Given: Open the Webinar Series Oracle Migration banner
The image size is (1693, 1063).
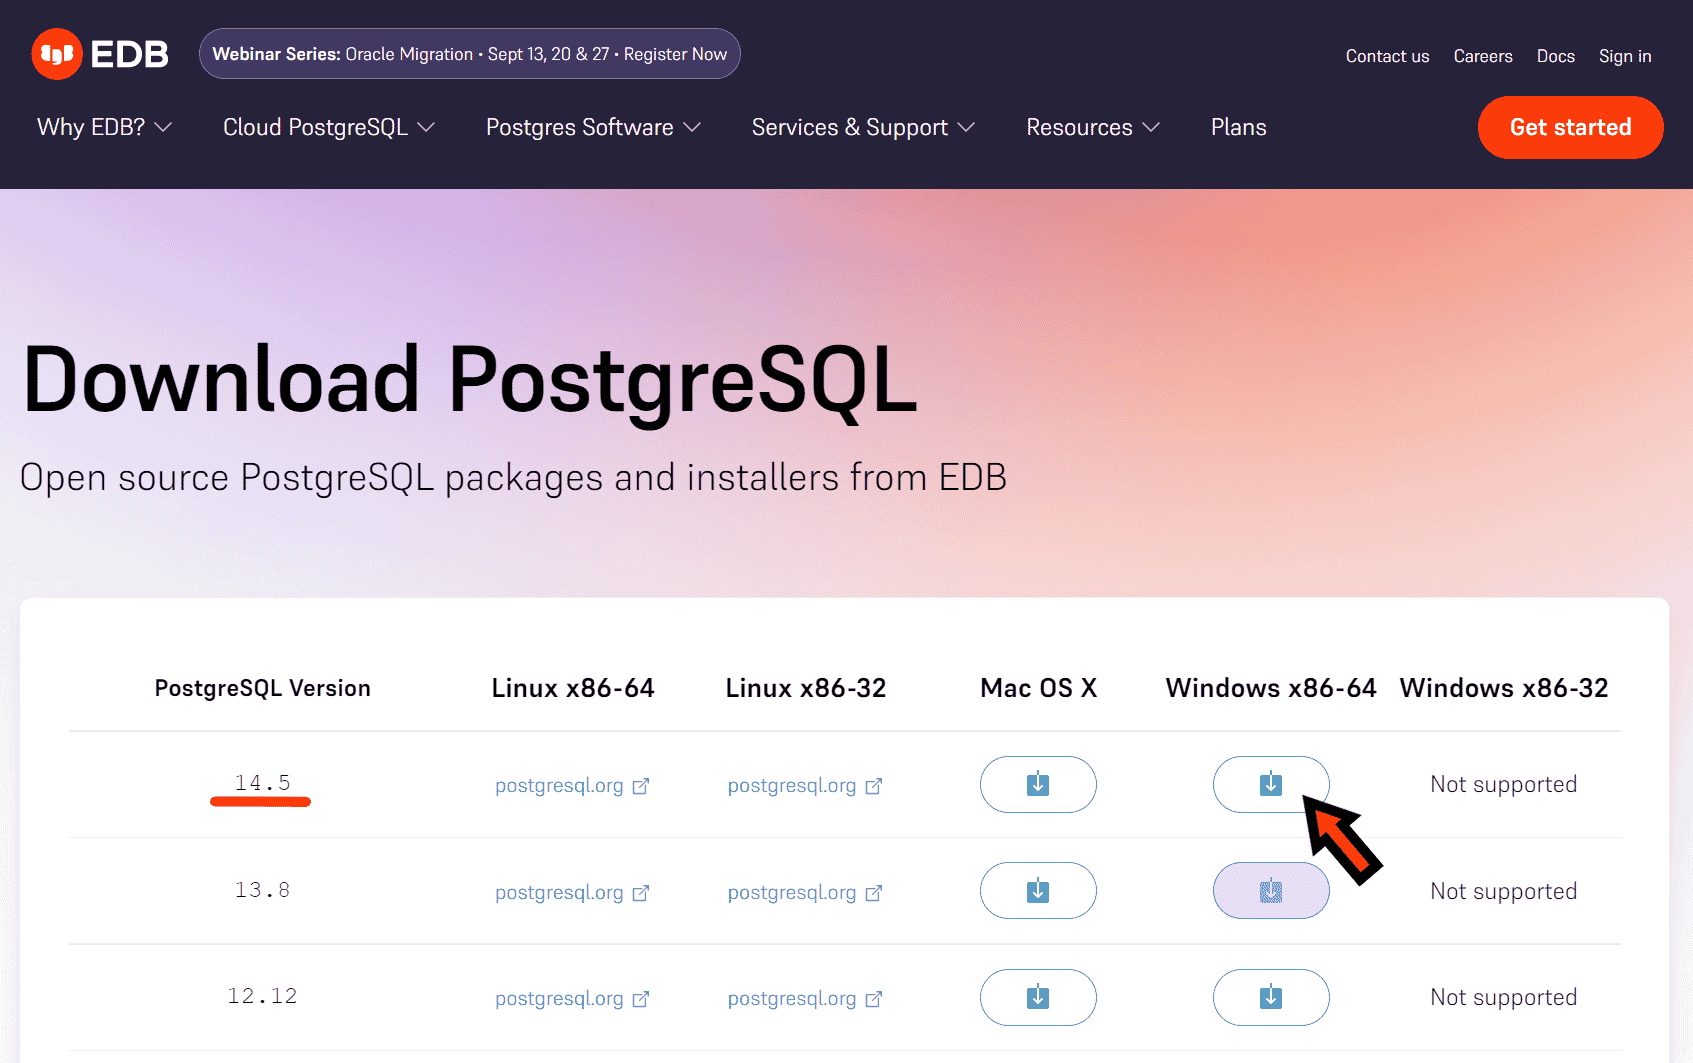Looking at the screenshot, I should [470, 54].
